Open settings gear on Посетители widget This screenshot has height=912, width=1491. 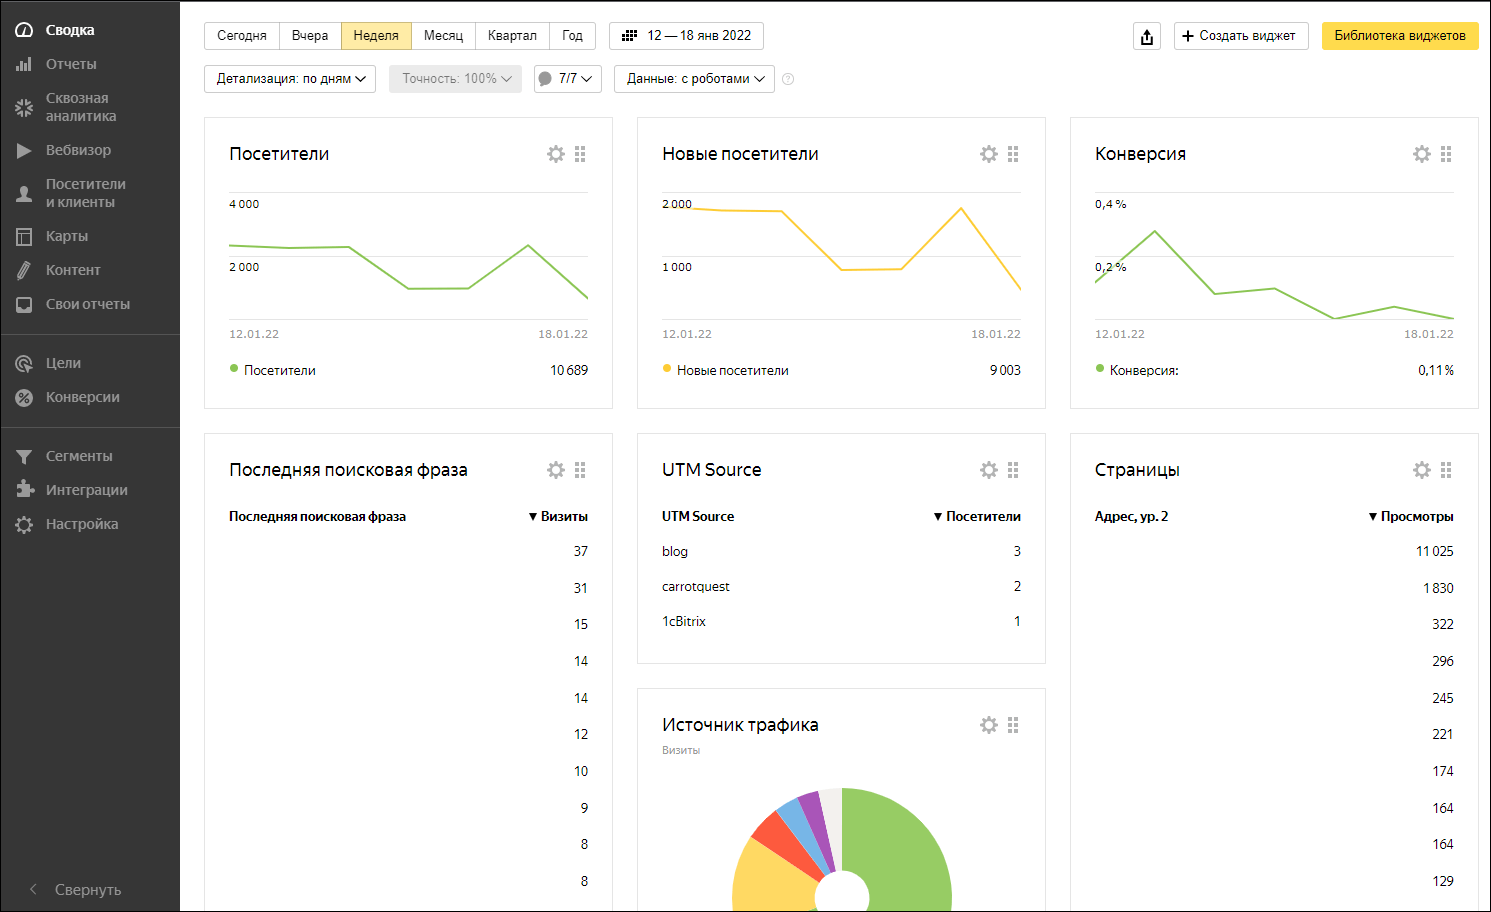coord(556,154)
